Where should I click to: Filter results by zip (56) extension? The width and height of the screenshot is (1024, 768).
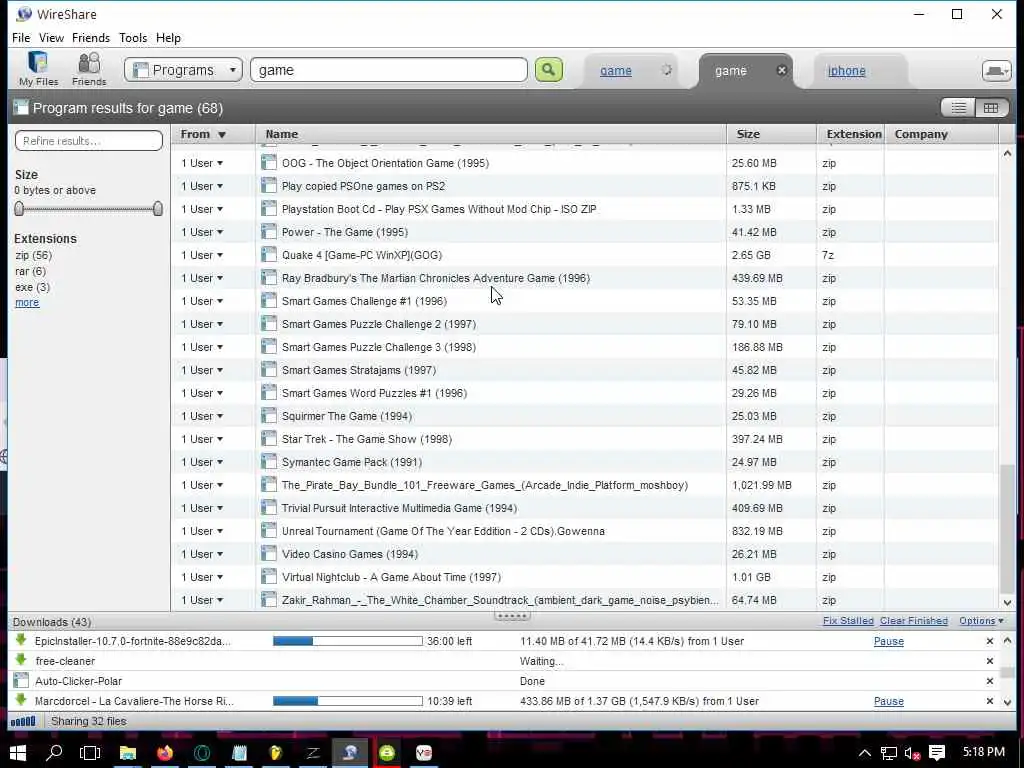pos(33,255)
